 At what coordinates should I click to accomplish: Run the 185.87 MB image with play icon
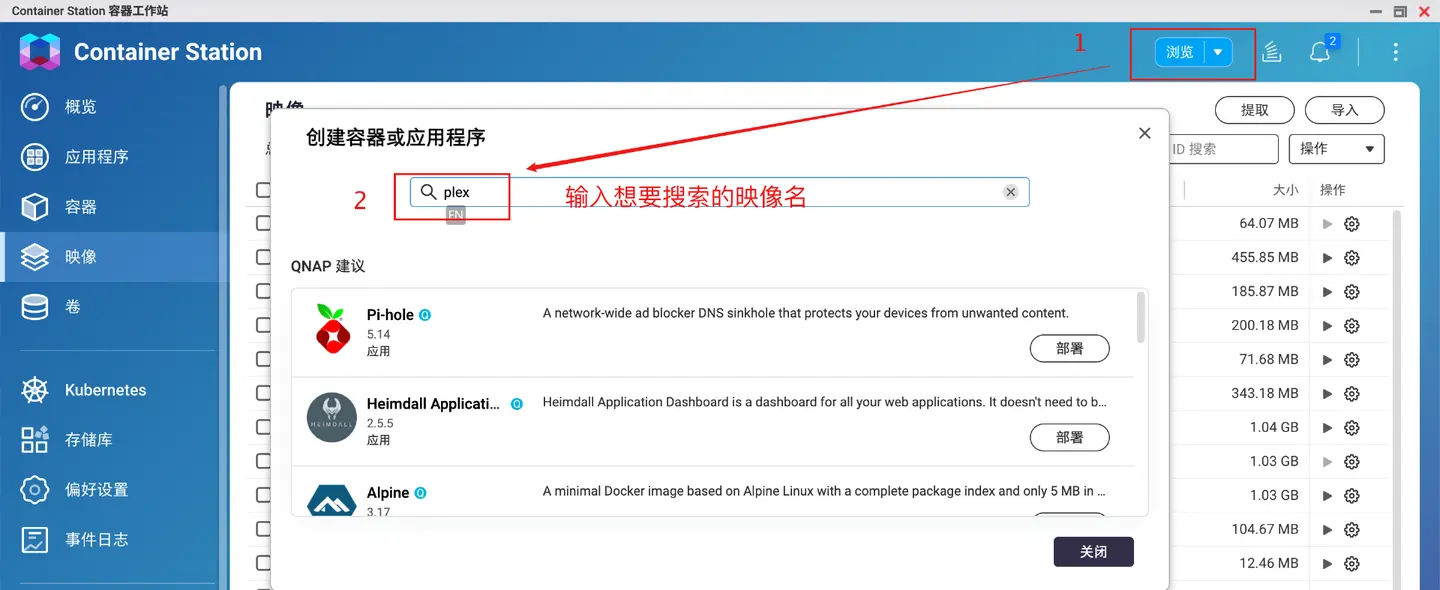pos(1328,292)
